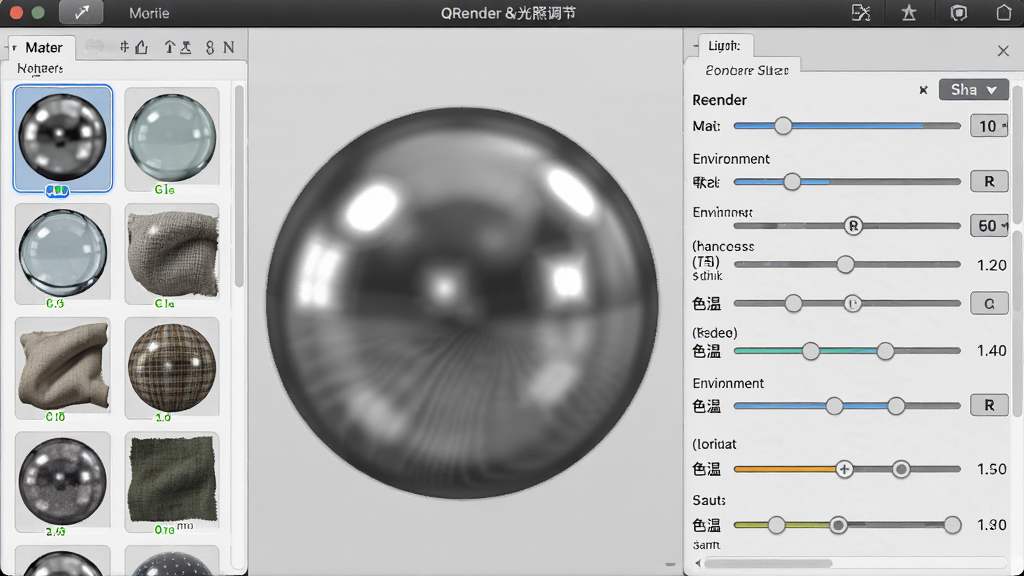Click the R button beside lower Environment 色温 slider
This screenshot has height=576, width=1024.
989,405
